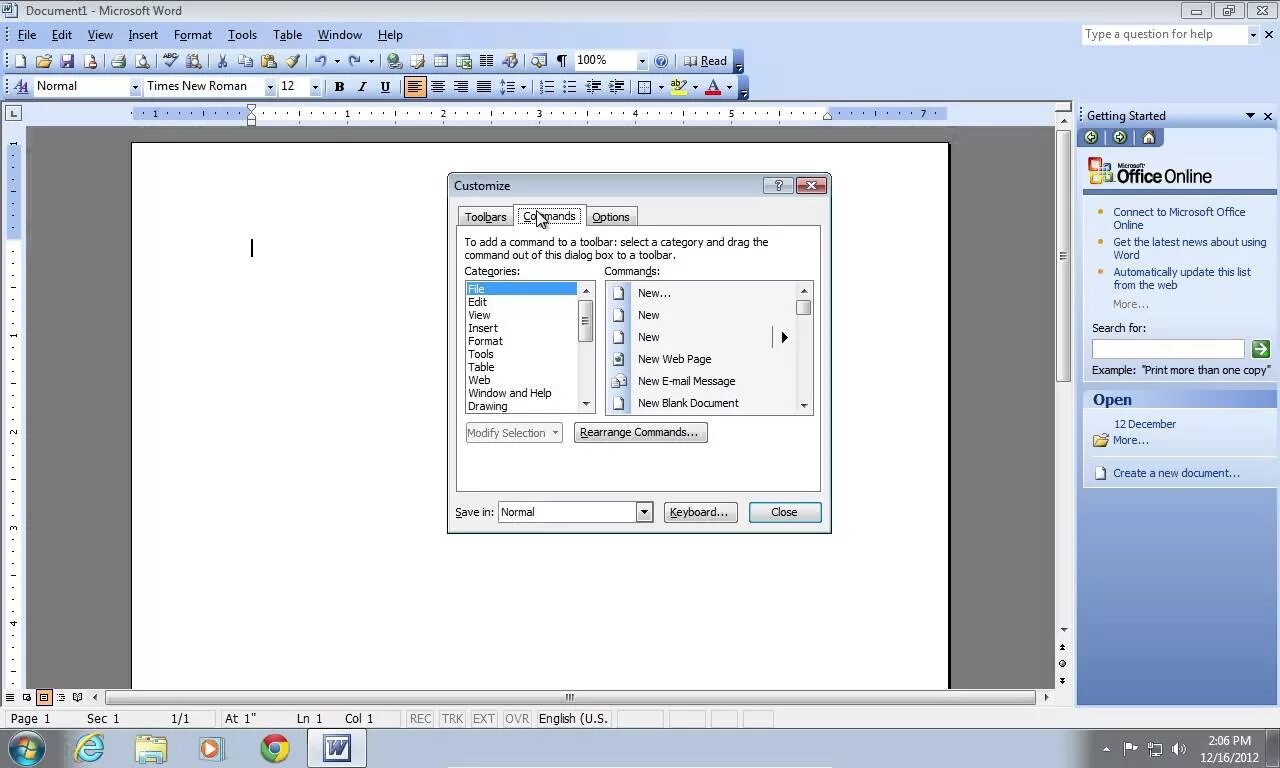Click the New Blank Document toolbar icon
This screenshot has width=1280, height=768.
pyautogui.click(x=20, y=61)
